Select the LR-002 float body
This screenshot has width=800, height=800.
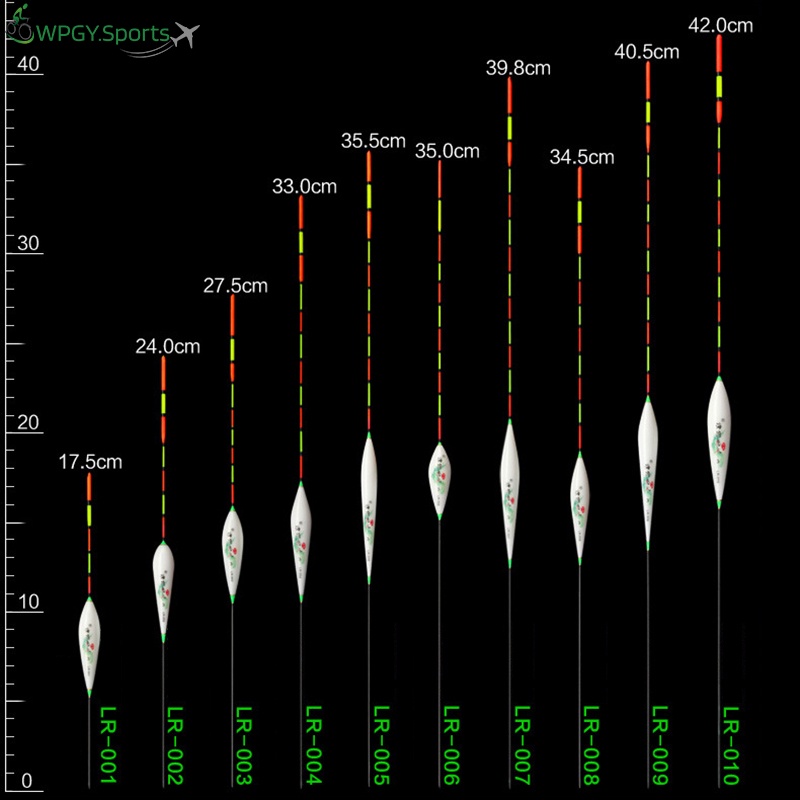coord(163,591)
